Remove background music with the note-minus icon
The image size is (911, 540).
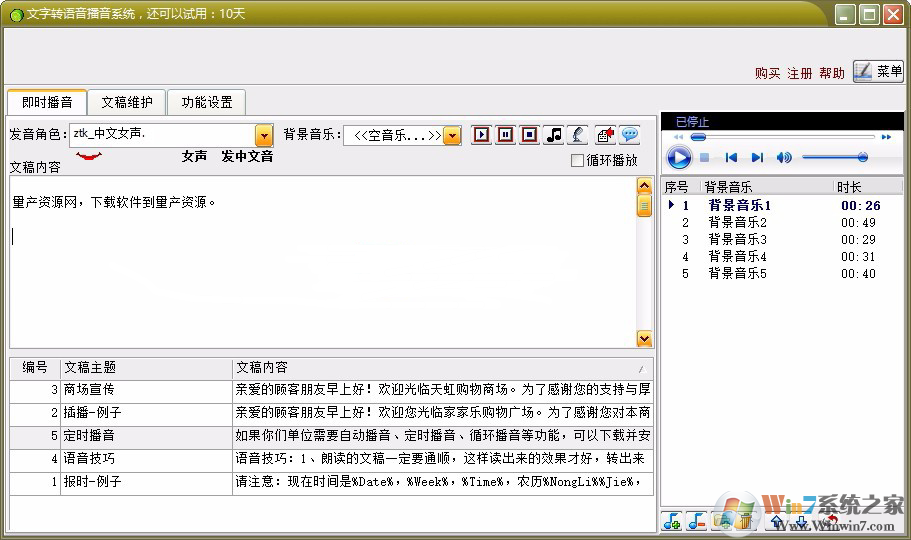[x=697, y=521]
